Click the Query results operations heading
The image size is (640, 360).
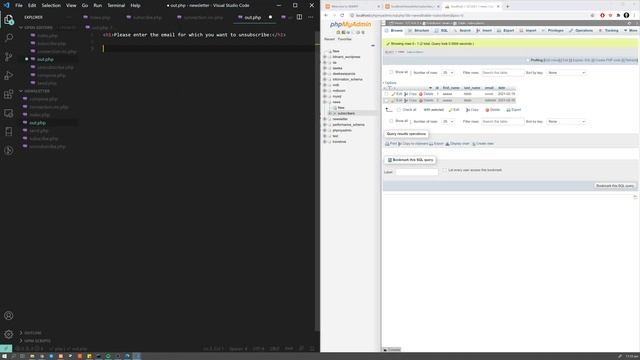(x=406, y=134)
